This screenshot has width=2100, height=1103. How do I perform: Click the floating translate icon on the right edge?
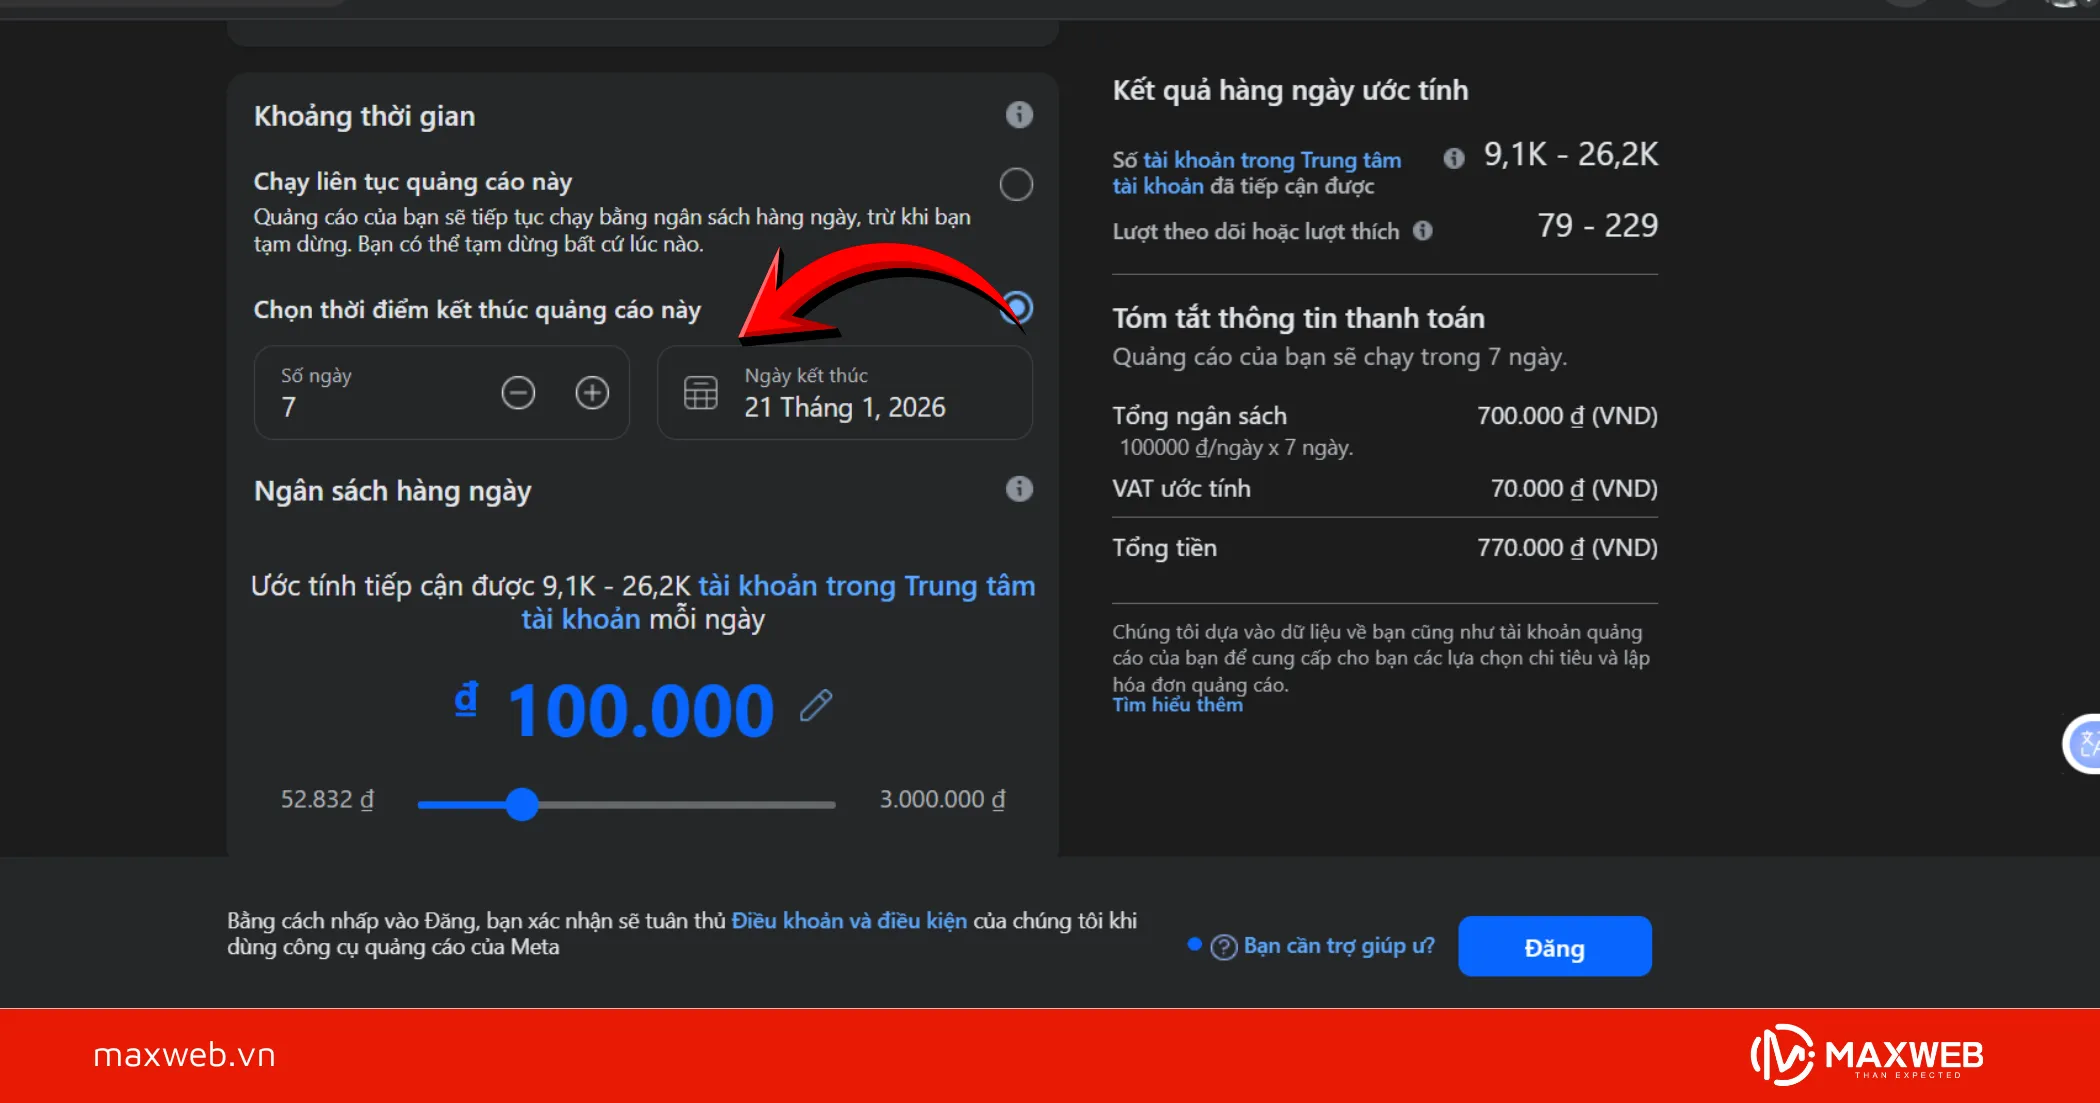2086,744
